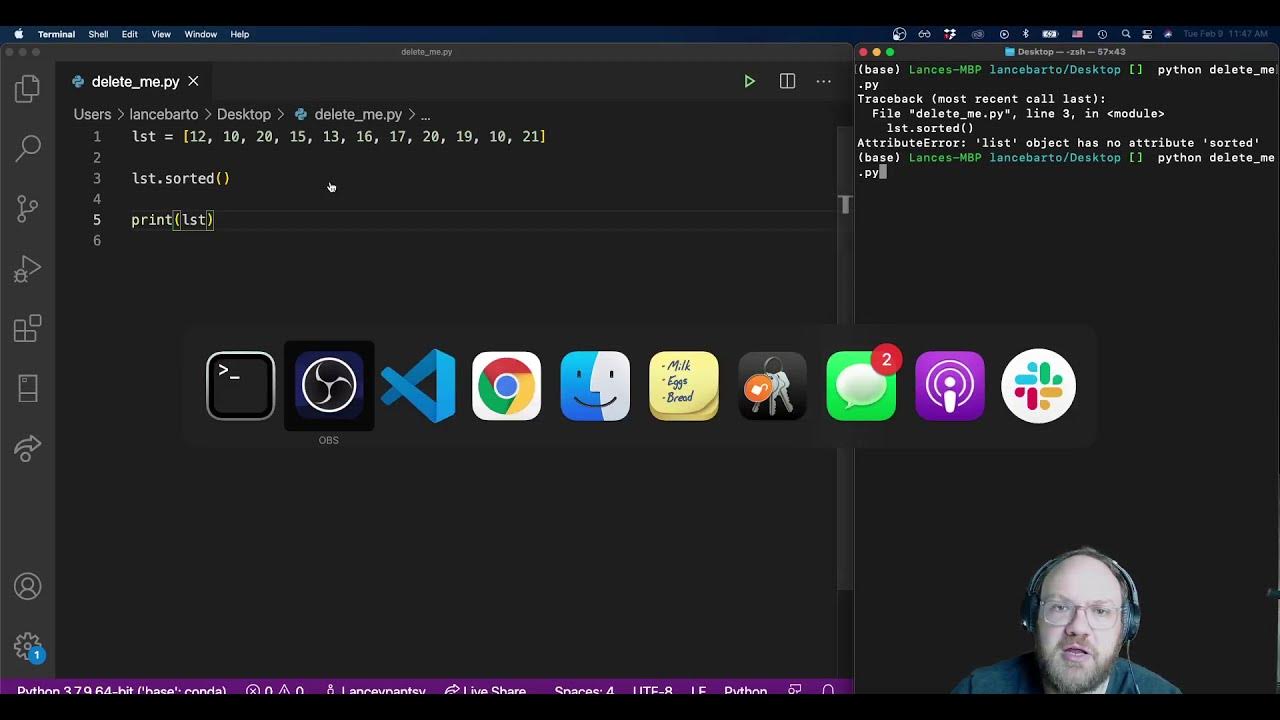The height and width of the screenshot is (720, 1280).
Task: Click OBS icon in macOS menu bar
Action: [x=899, y=34]
